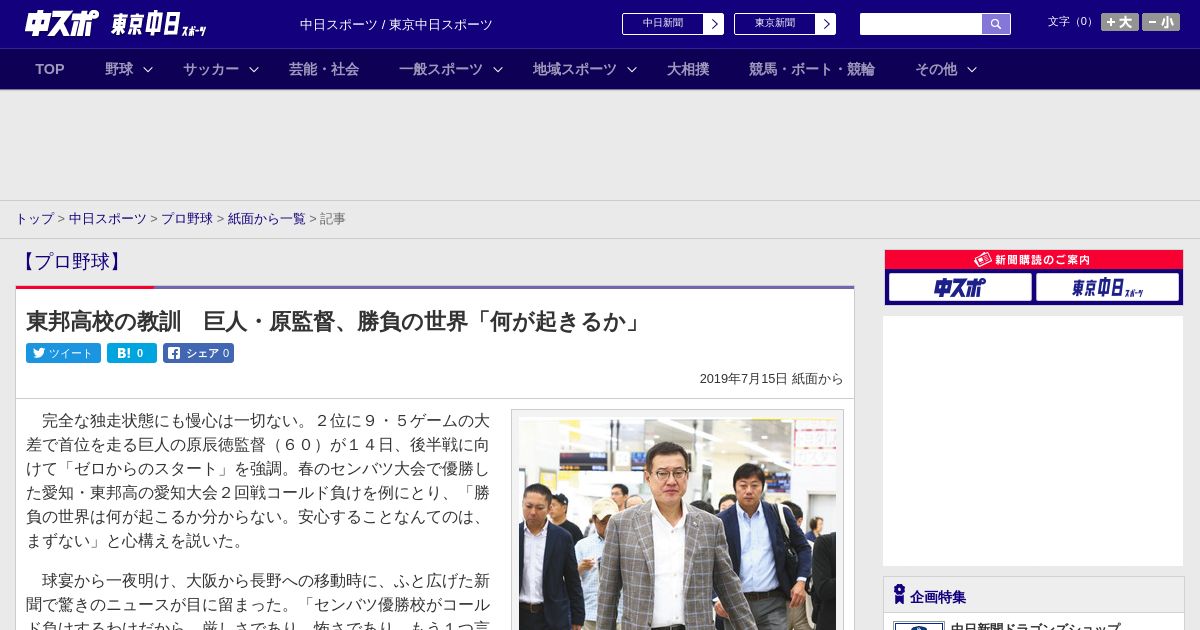
Task: Click the arrow beside 東京新聞
Action: pyautogui.click(x=826, y=24)
